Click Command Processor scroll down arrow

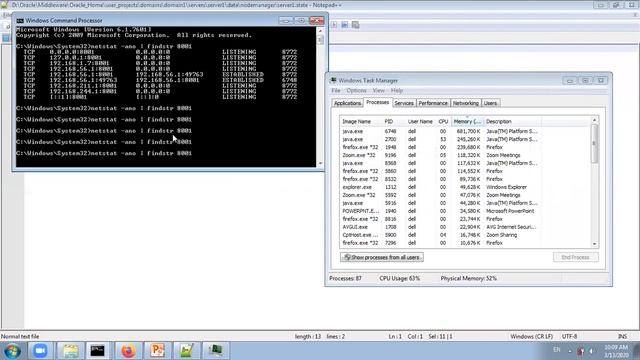(320, 164)
